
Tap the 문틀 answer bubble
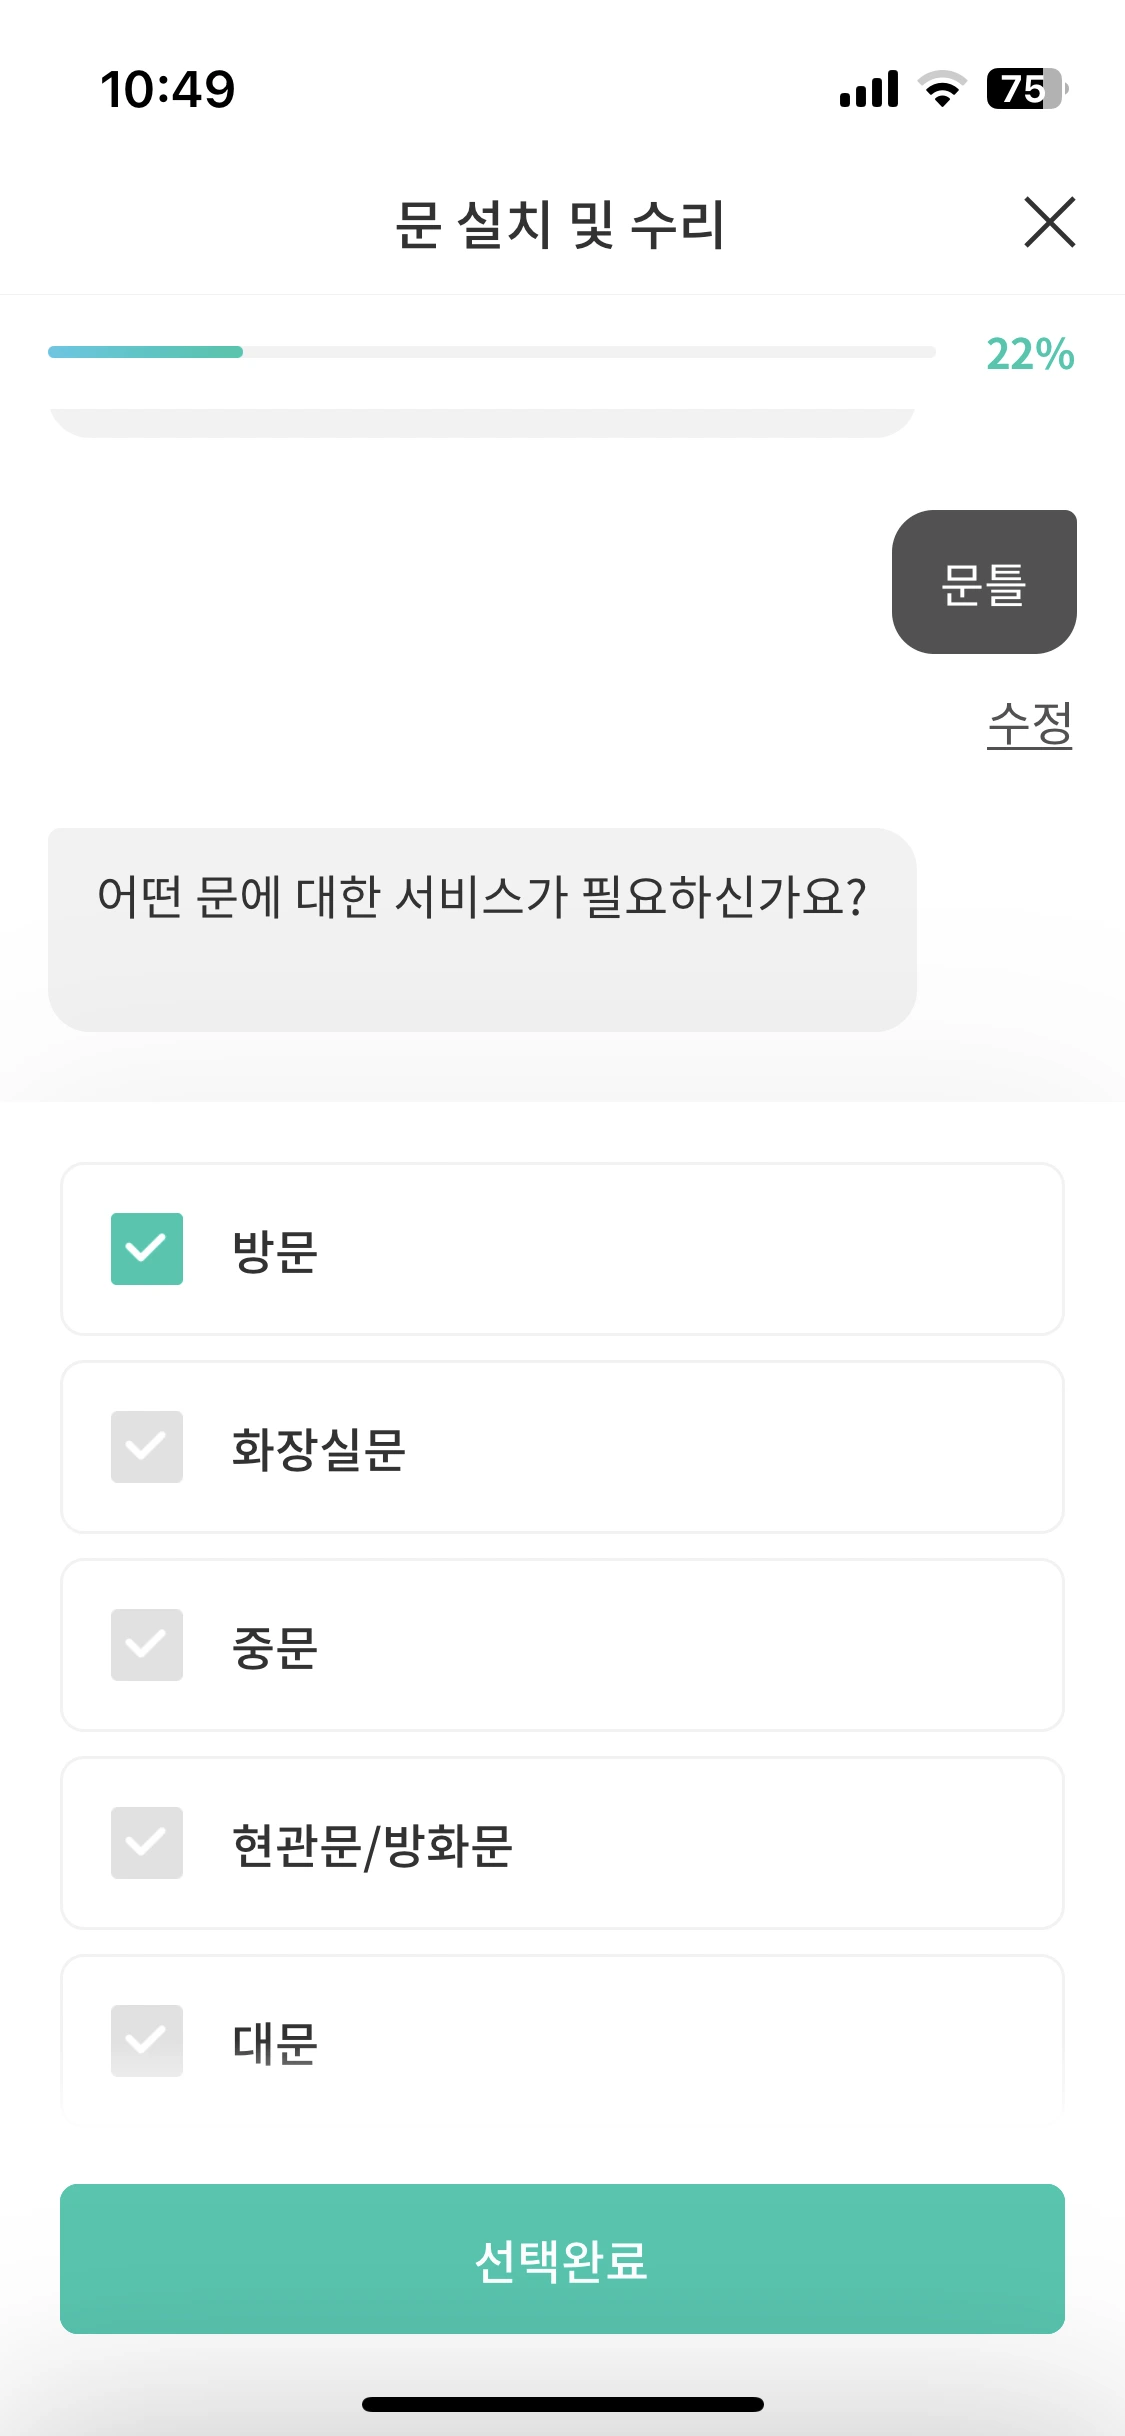point(984,582)
